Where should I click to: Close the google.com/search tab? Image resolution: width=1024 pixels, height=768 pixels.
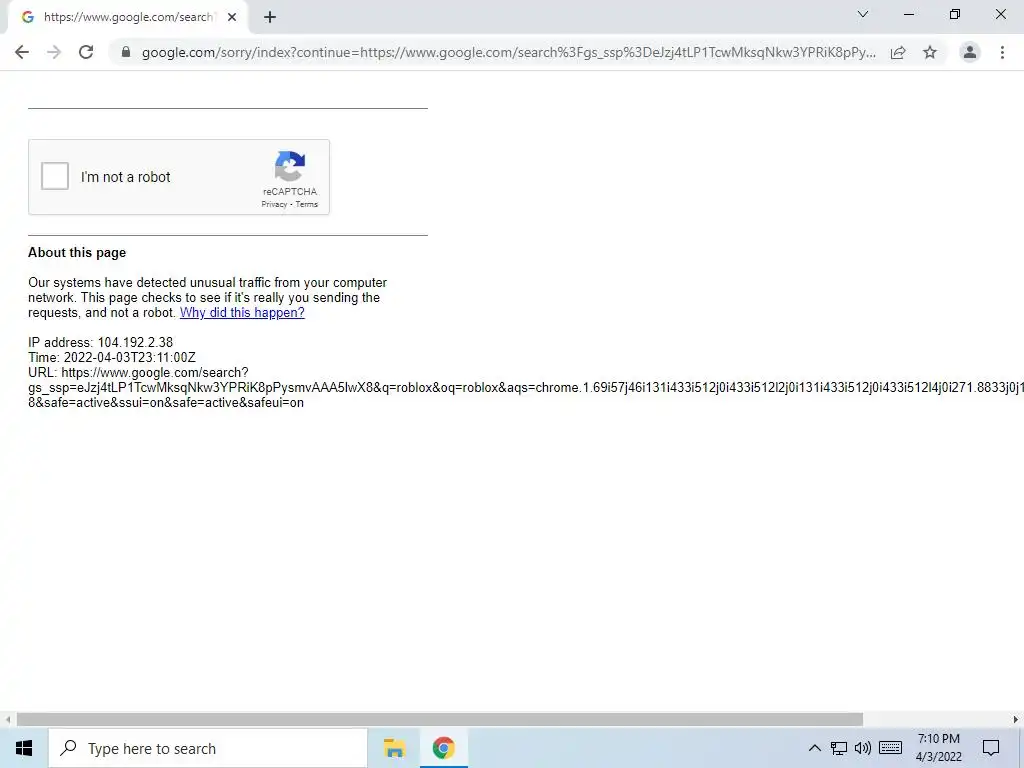click(x=232, y=17)
